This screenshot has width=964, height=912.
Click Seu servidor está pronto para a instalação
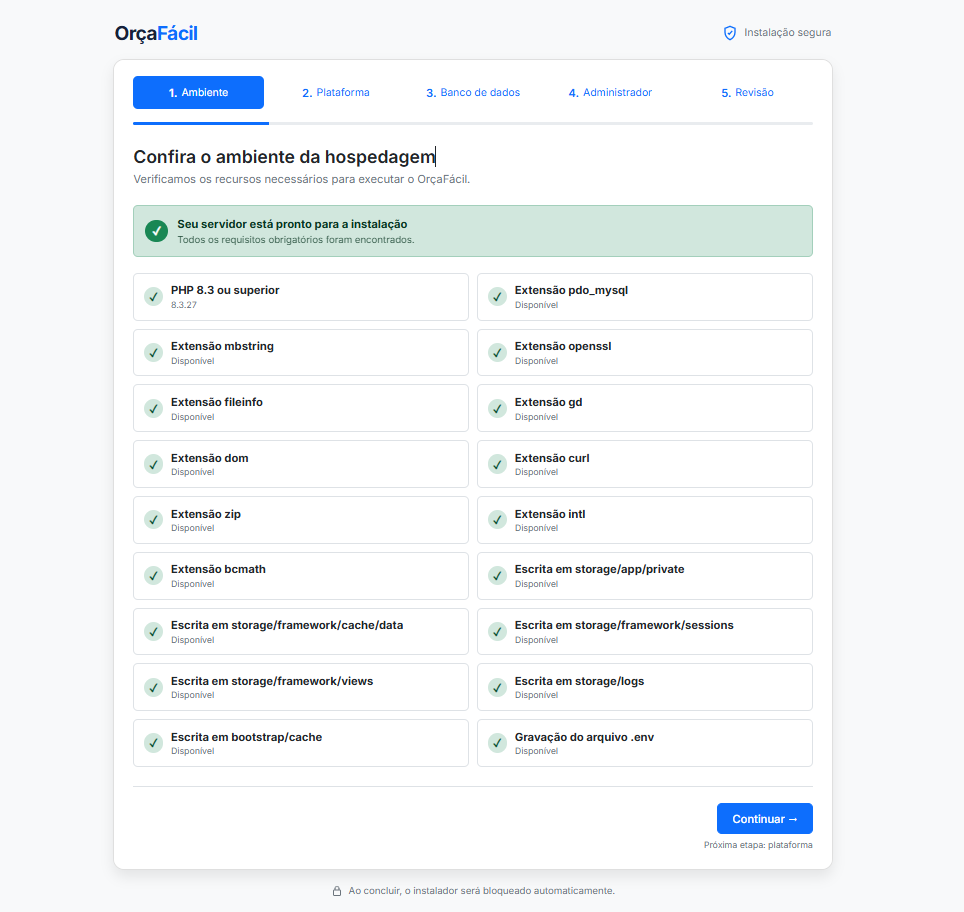click(293, 224)
